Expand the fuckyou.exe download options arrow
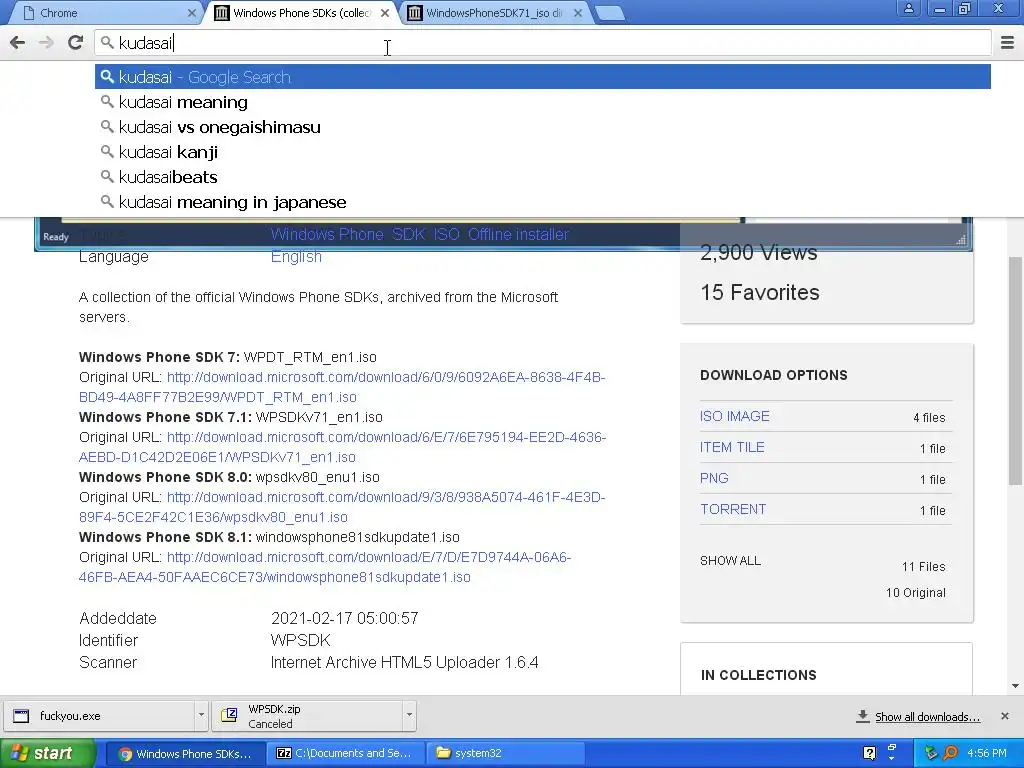The width and height of the screenshot is (1024, 768). [x=201, y=715]
